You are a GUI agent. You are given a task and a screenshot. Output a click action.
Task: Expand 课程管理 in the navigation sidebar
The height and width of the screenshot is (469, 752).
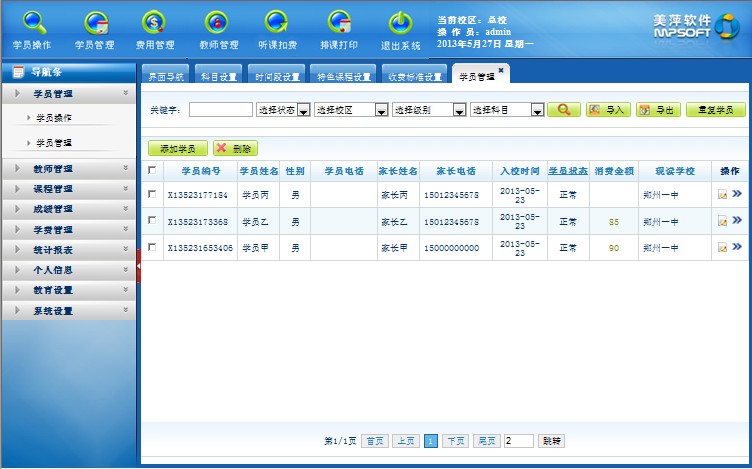pyautogui.click(x=68, y=189)
